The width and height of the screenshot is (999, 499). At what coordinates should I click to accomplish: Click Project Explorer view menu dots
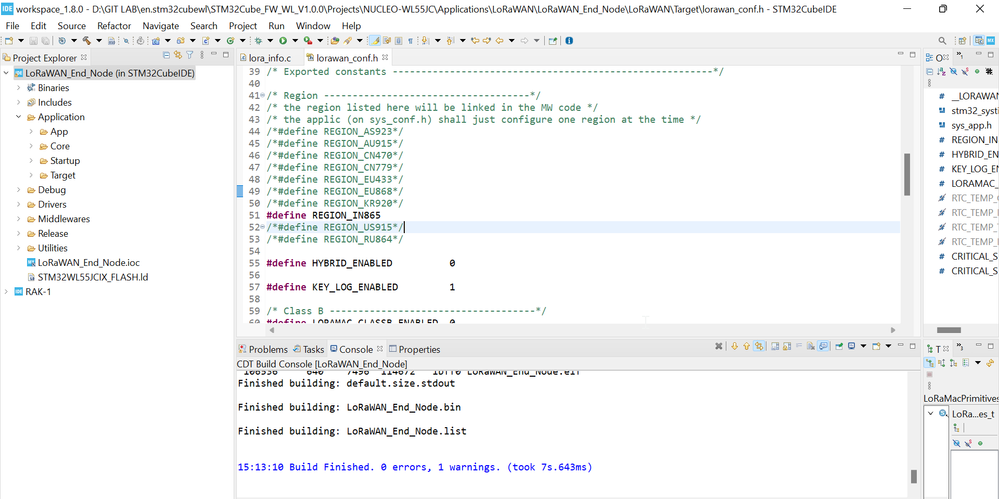click(201, 55)
